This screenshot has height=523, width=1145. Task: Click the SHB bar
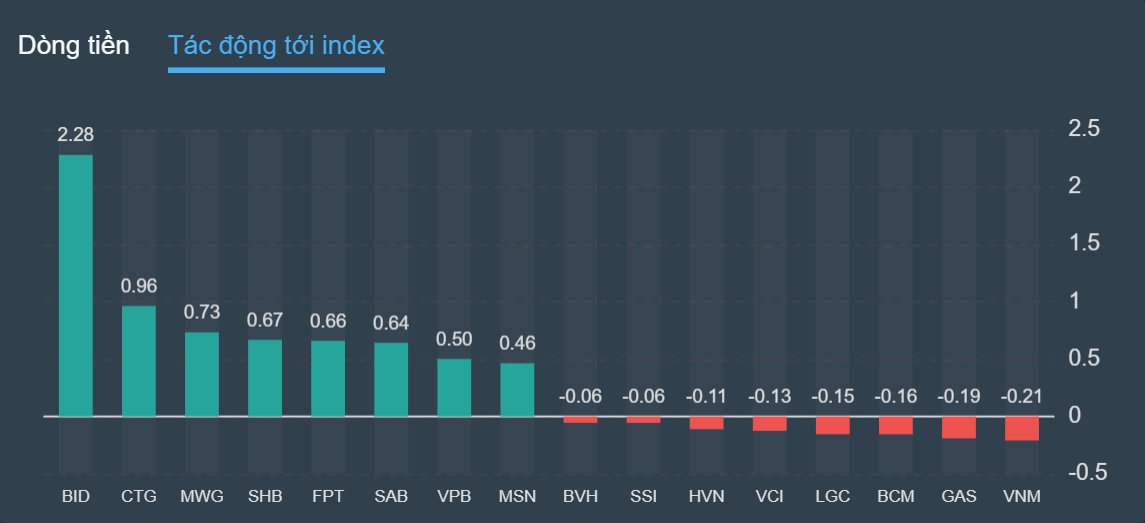tap(265, 377)
